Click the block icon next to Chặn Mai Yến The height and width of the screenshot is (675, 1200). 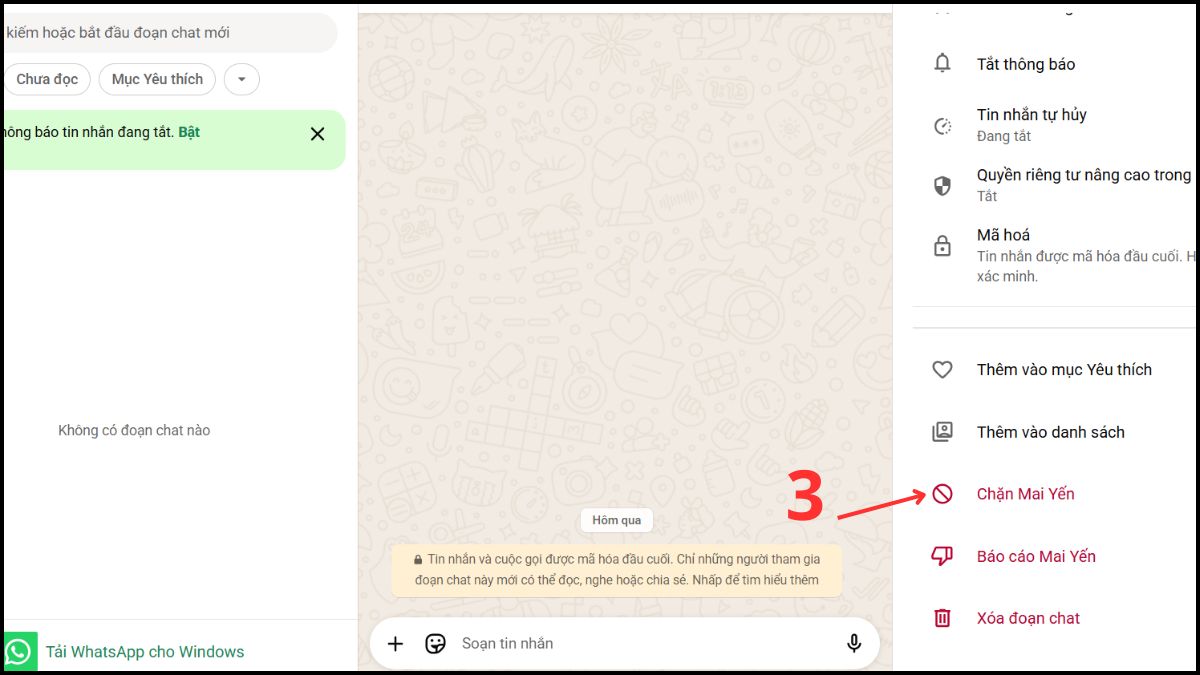click(941, 493)
